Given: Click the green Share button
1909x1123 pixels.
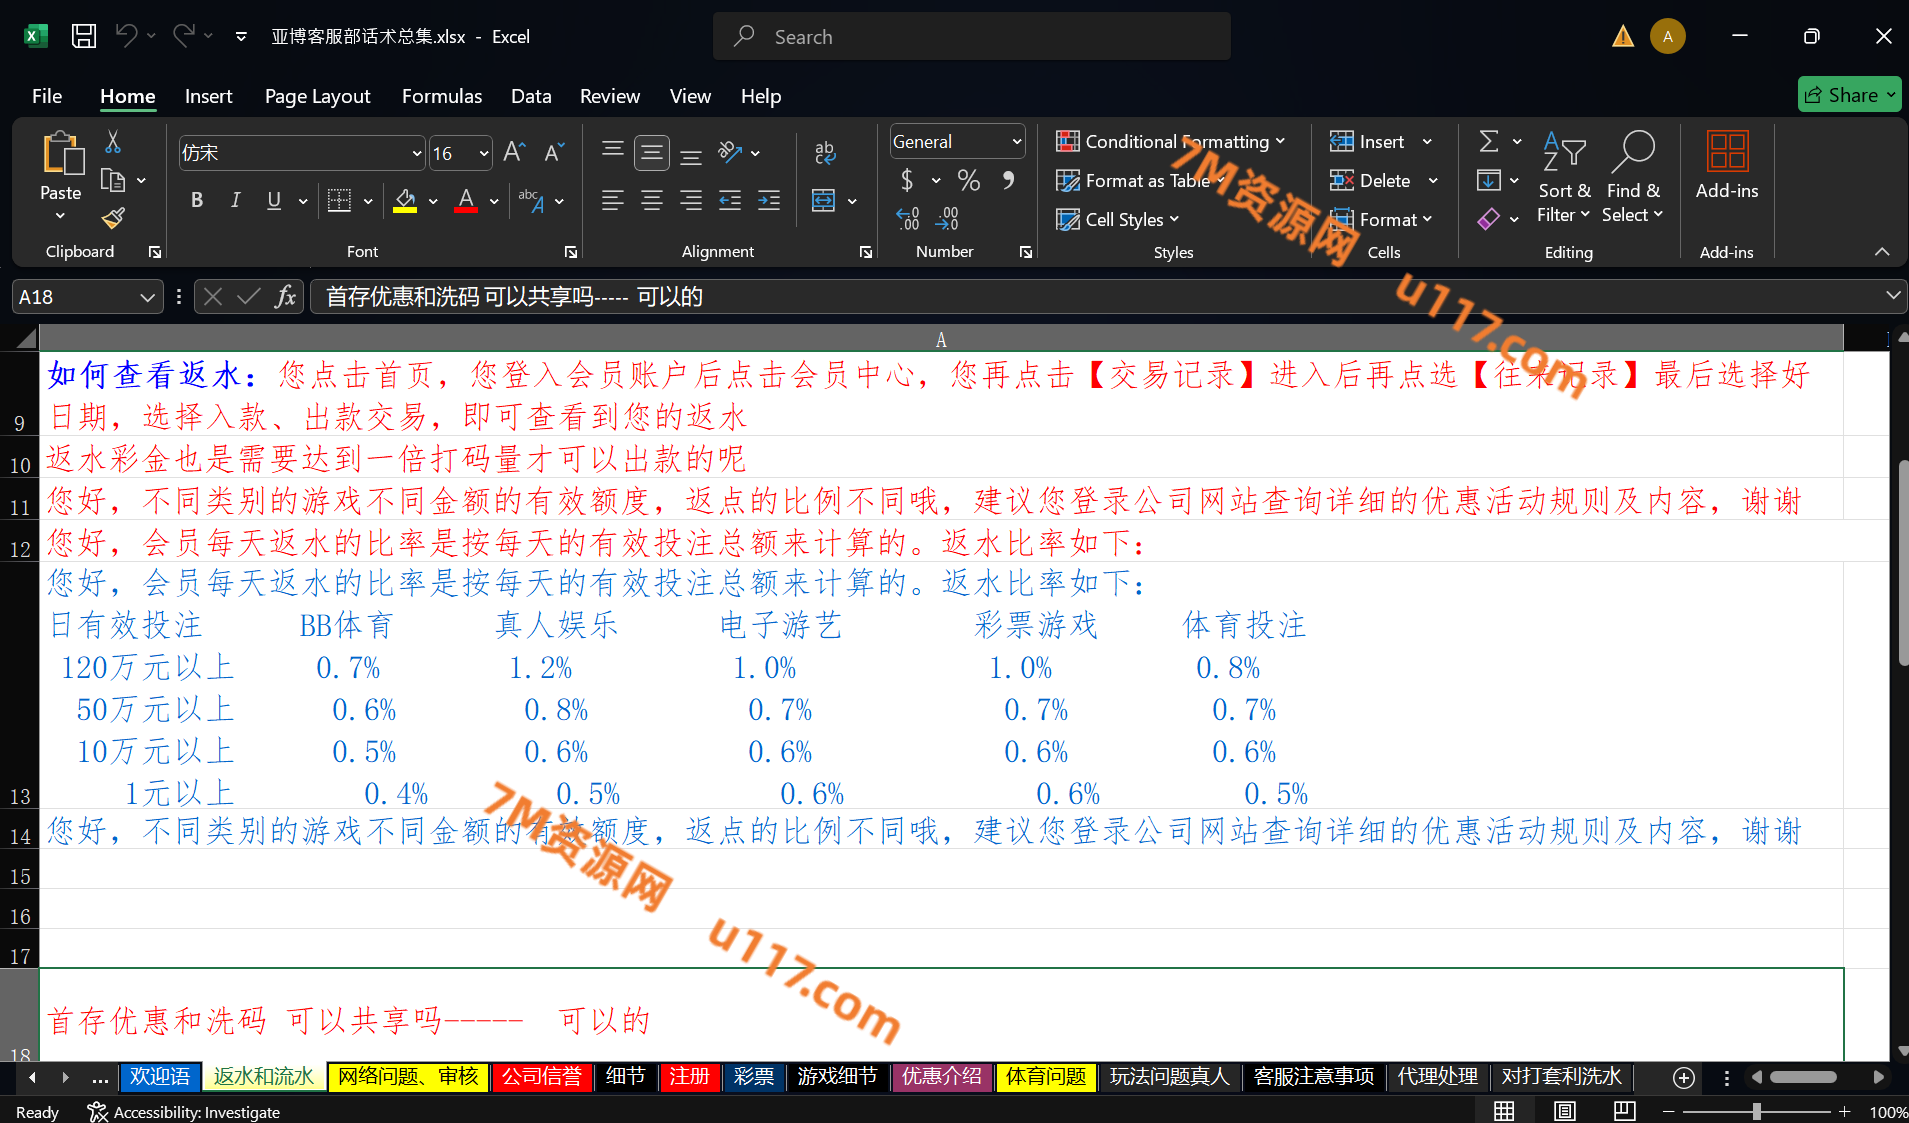Looking at the screenshot, I should pyautogui.click(x=1849, y=95).
